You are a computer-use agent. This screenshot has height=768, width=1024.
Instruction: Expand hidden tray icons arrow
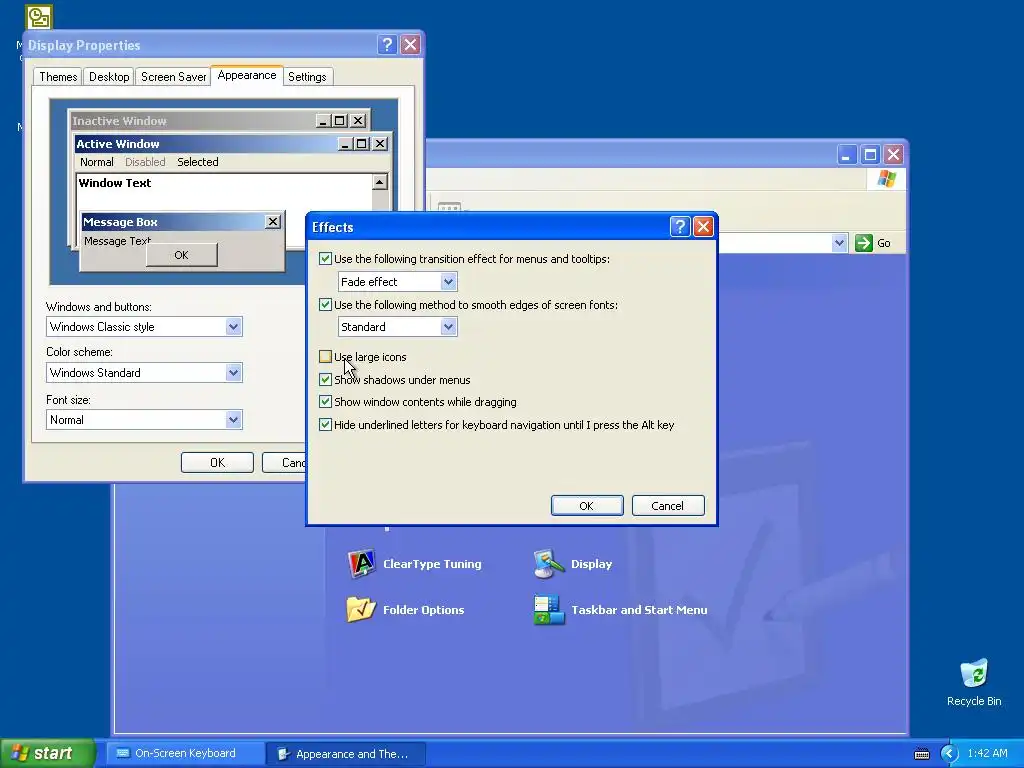tap(949, 754)
